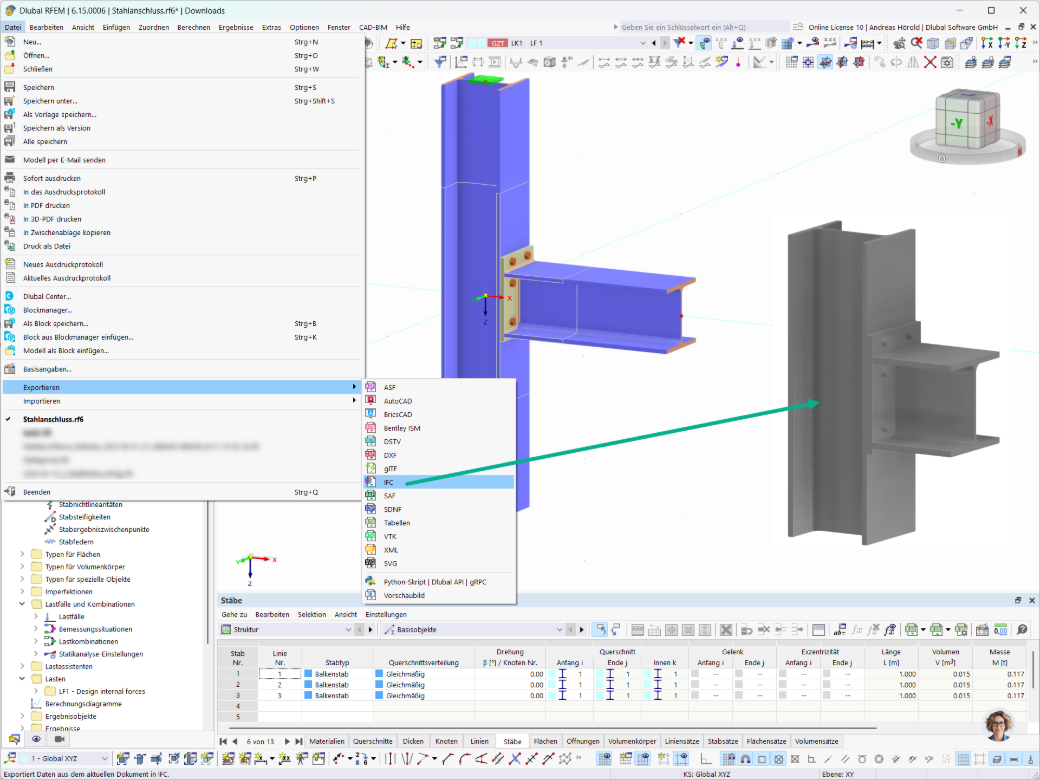The width and height of the screenshot is (1040, 780).
Task: Go to first table page arrow
Action: point(224,741)
